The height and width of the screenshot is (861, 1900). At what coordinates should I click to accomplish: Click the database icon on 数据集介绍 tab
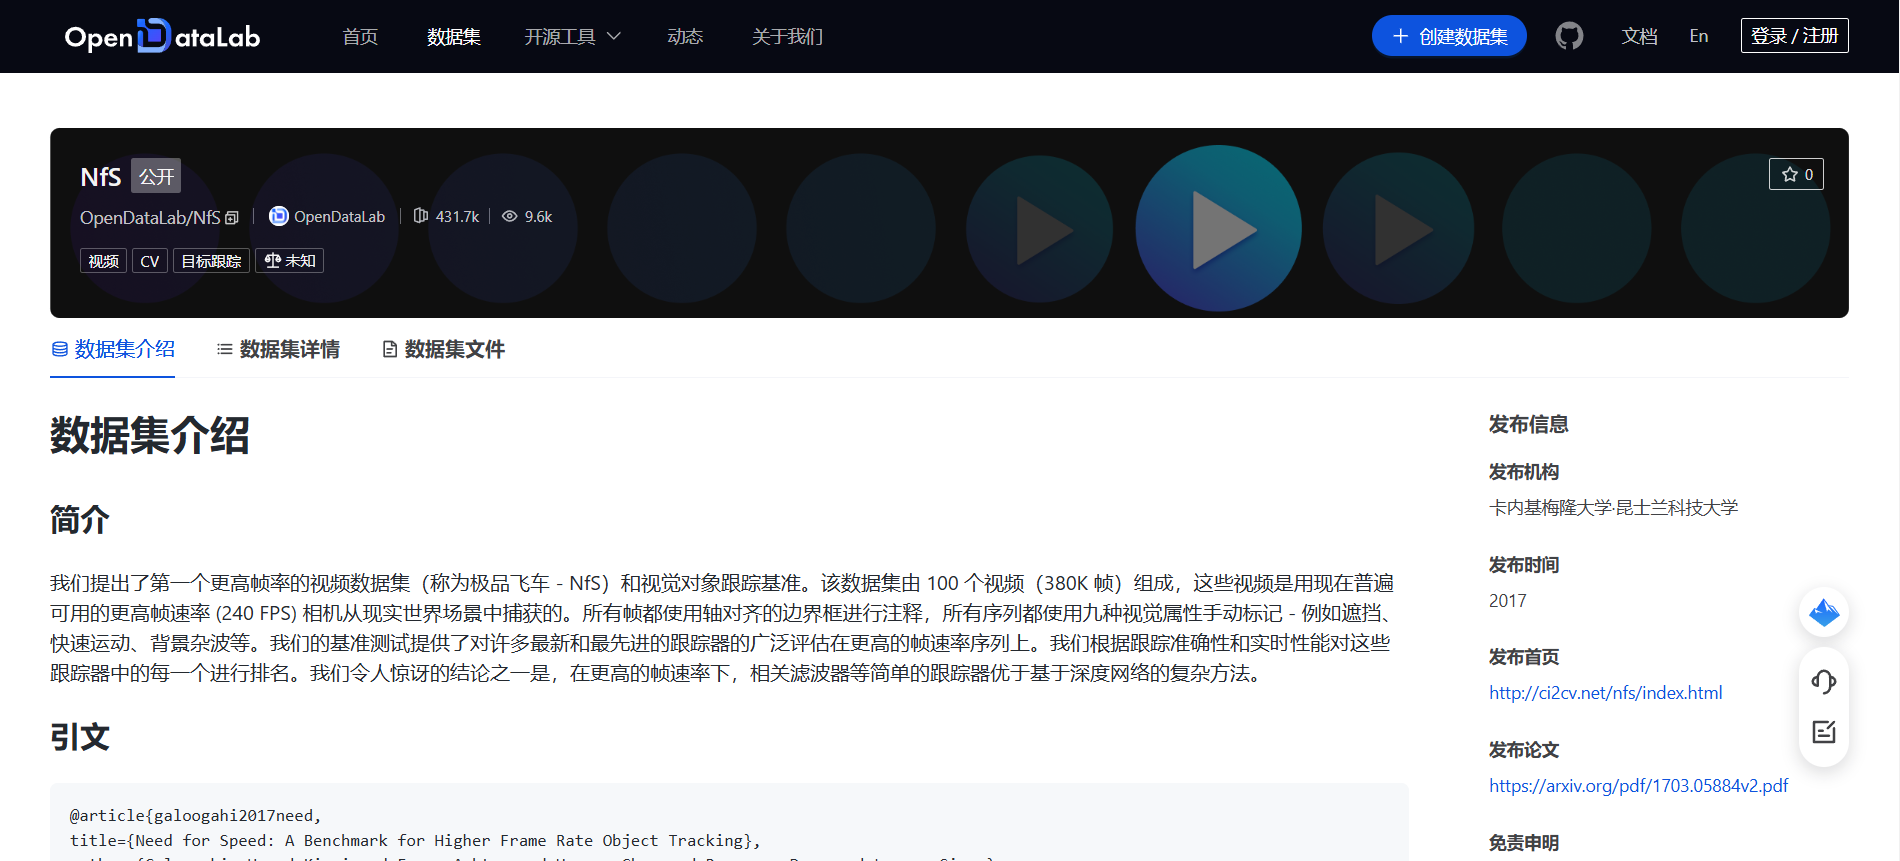coord(60,349)
